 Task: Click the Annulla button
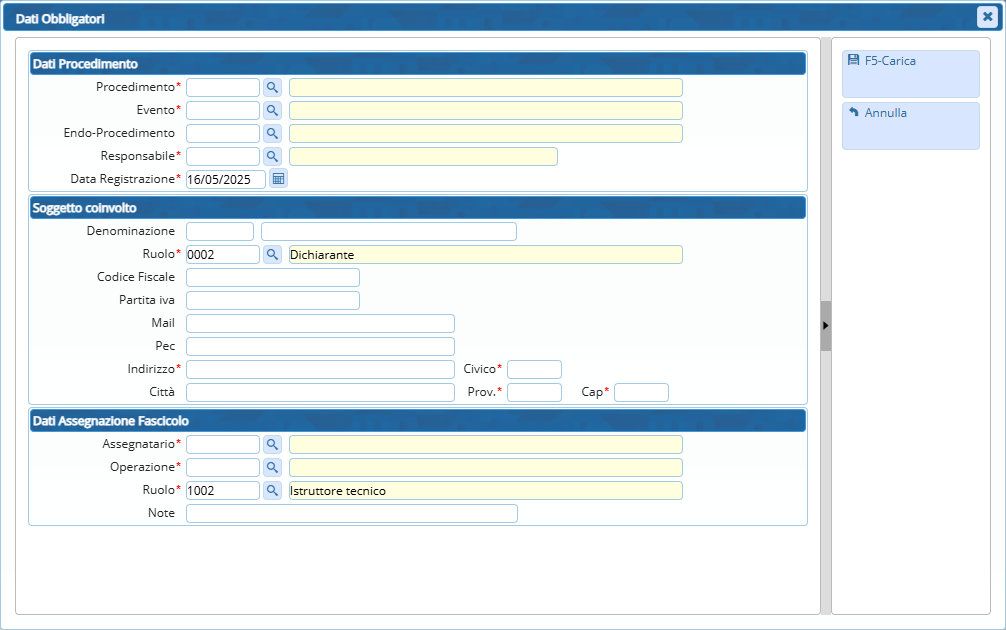click(x=910, y=125)
